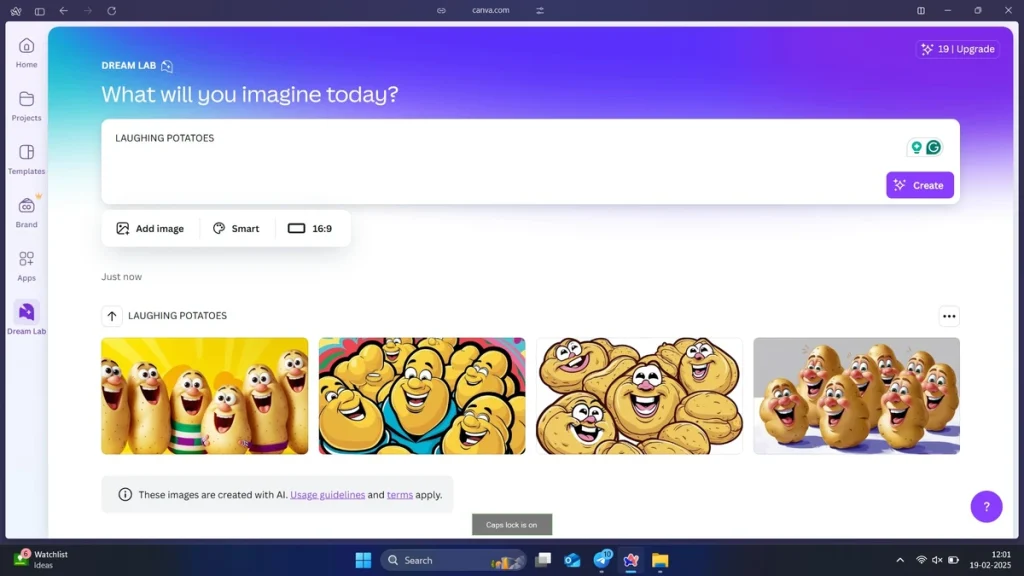Click the 19 | Upgrade credits button
The width and height of the screenshot is (1024, 576).
(x=957, y=49)
